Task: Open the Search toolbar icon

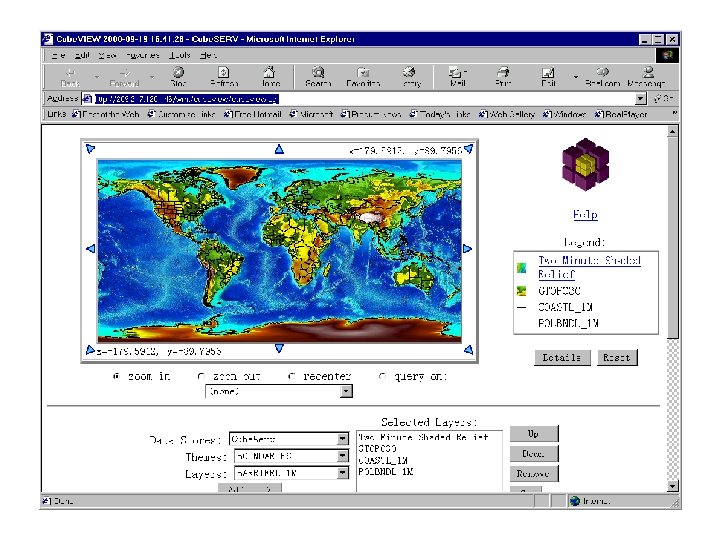Action: (x=318, y=77)
